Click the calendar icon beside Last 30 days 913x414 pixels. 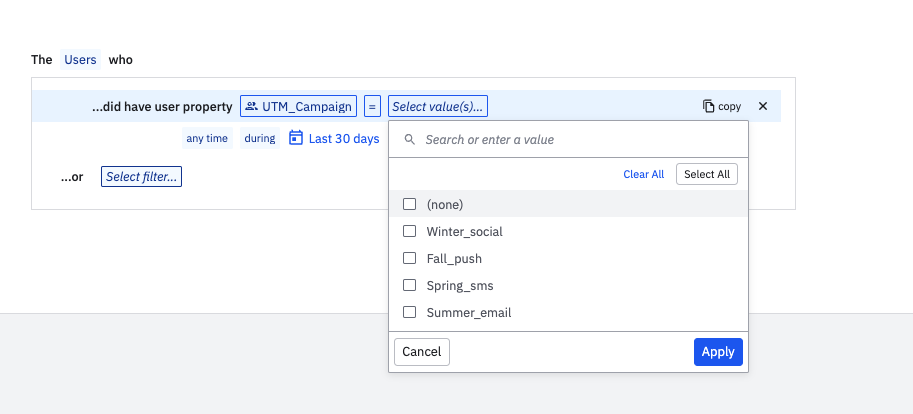(296, 138)
